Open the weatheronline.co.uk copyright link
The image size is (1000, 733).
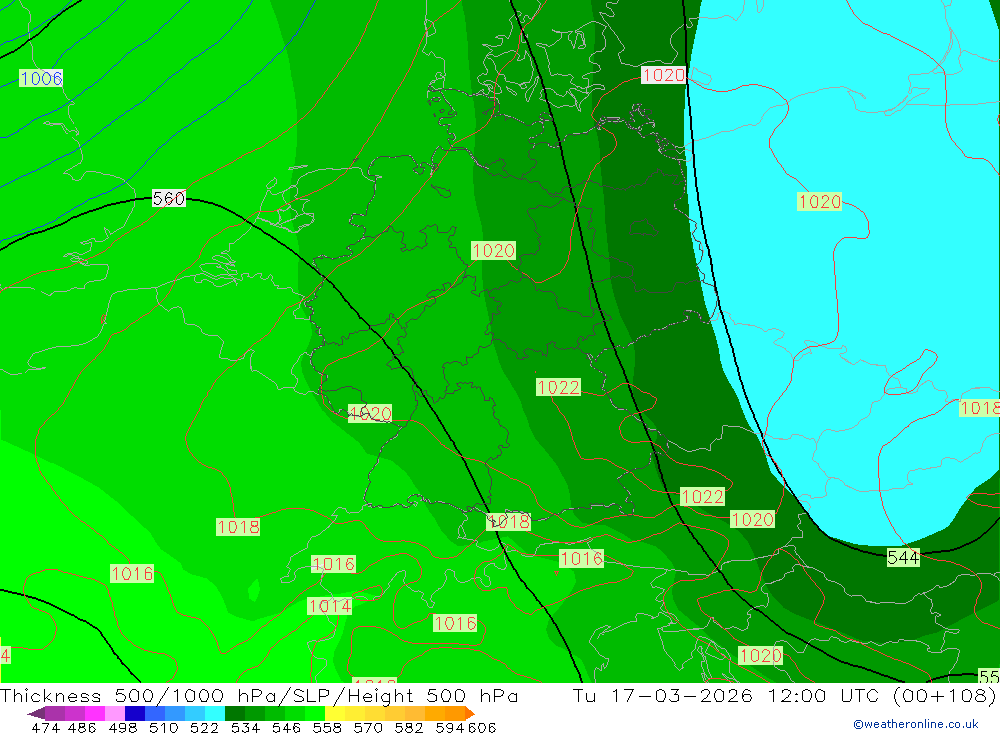pos(916,724)
